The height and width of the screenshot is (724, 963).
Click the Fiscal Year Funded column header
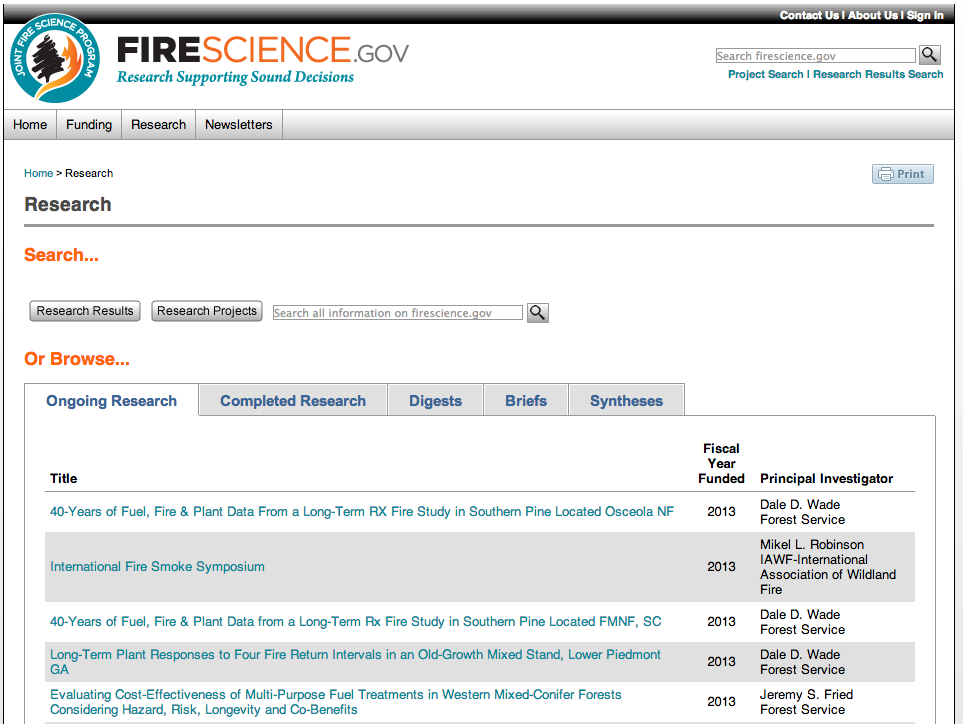coord(721,464)
